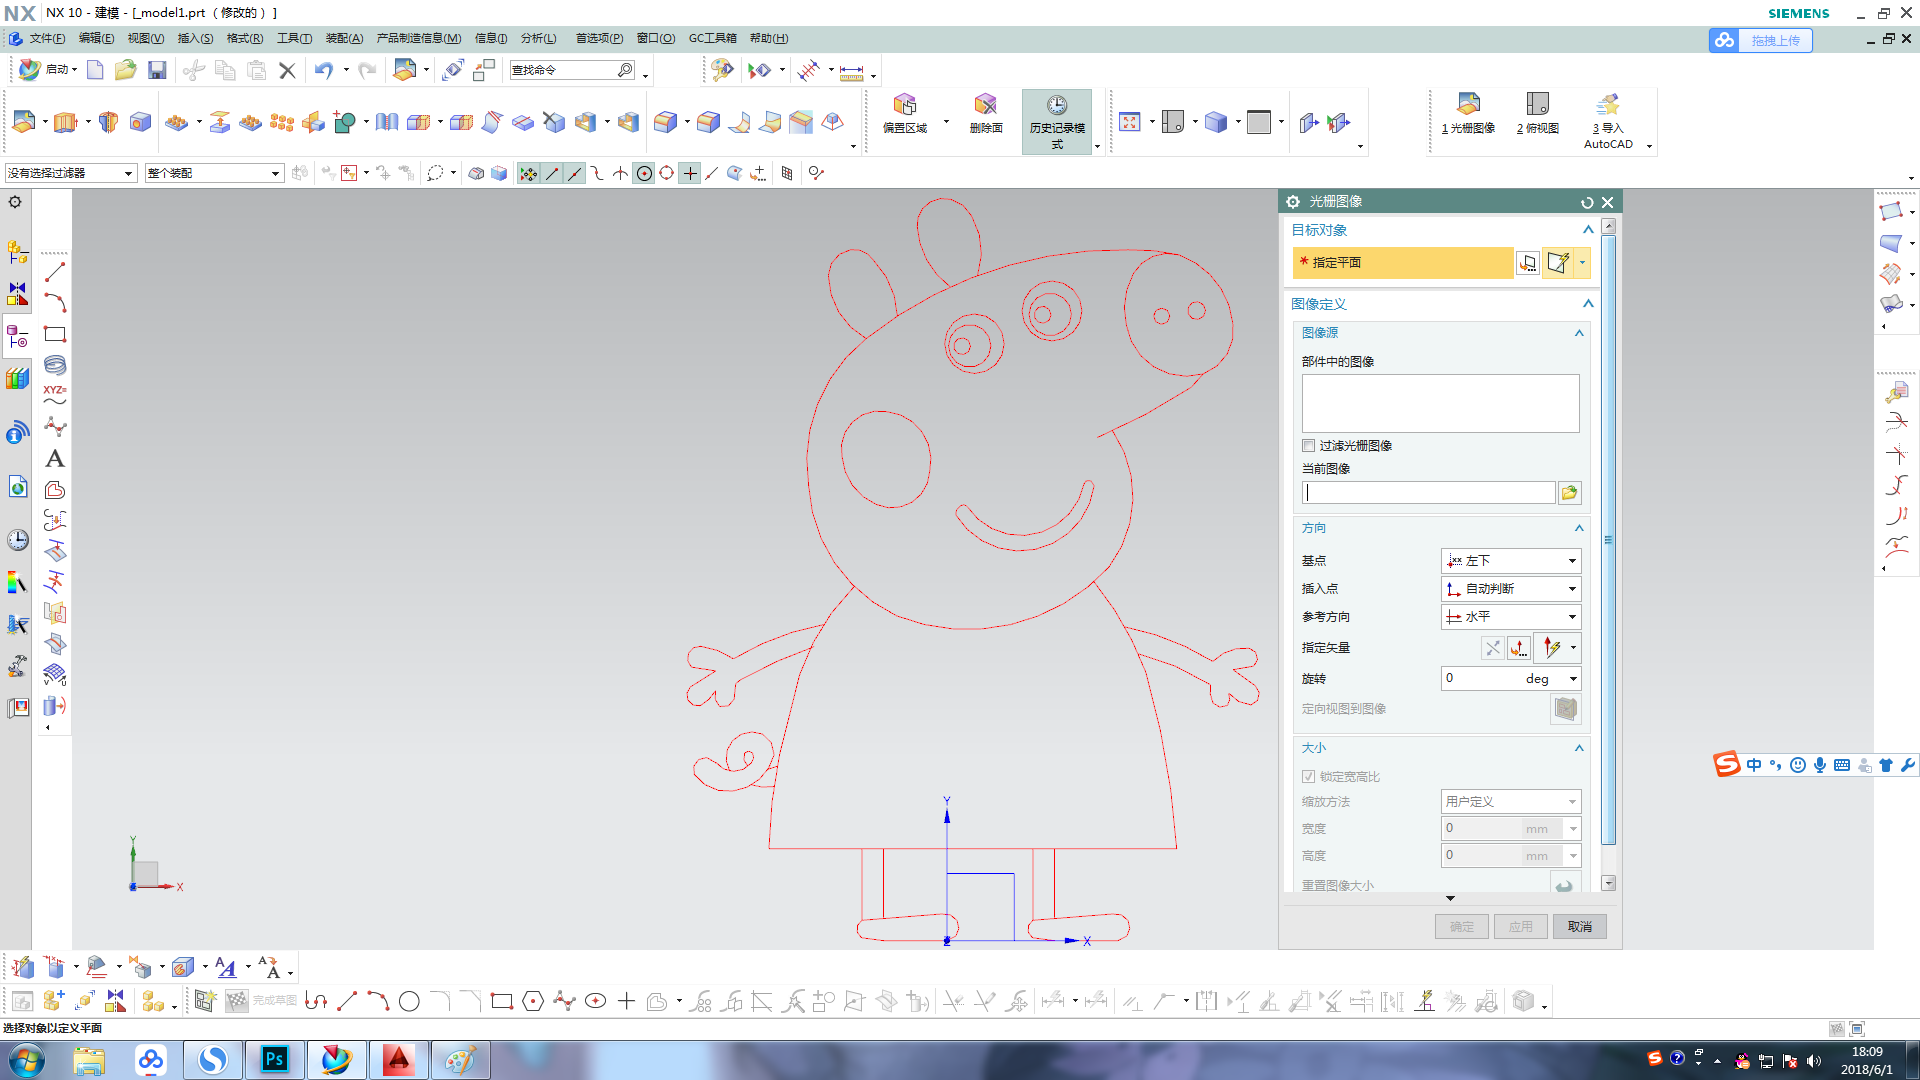1920x1080 pixels.
Task: Click the 拖拽上传 upload button
Action: (x=1760, y=40)
